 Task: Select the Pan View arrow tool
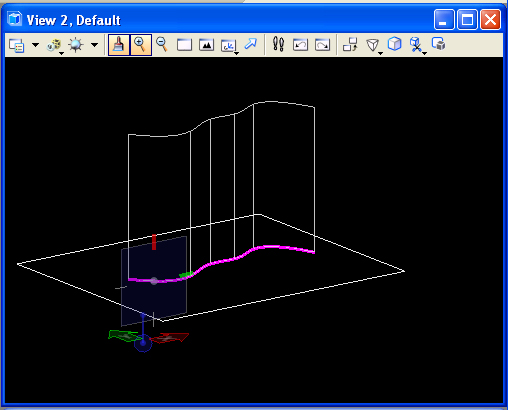click(251, 44)
